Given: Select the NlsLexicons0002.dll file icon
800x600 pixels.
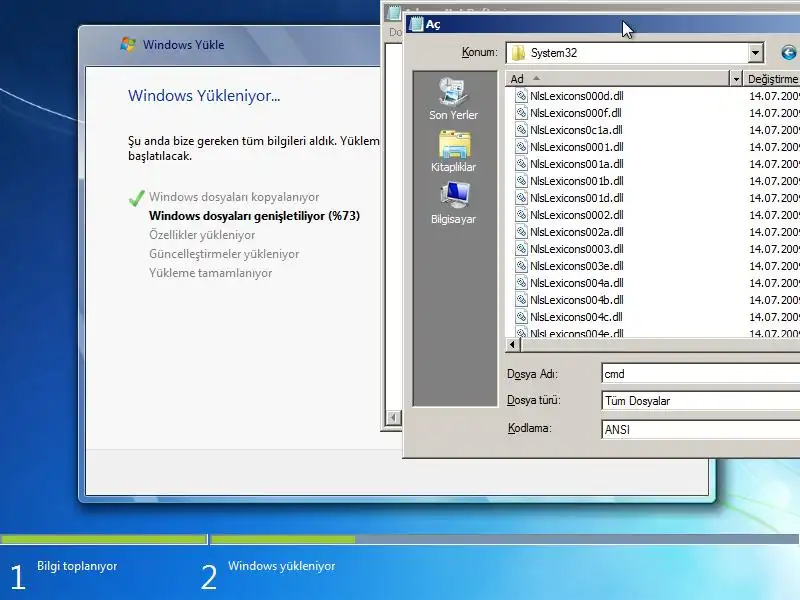Looking at the screenshot, I should [521, 215].
